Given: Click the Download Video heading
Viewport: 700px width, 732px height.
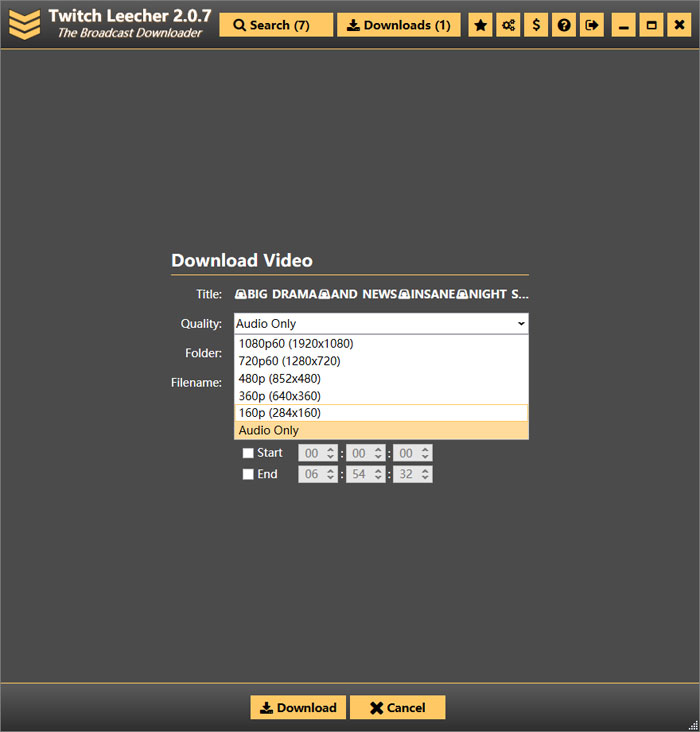Looking at the screenshot, I should click(242, 260).
